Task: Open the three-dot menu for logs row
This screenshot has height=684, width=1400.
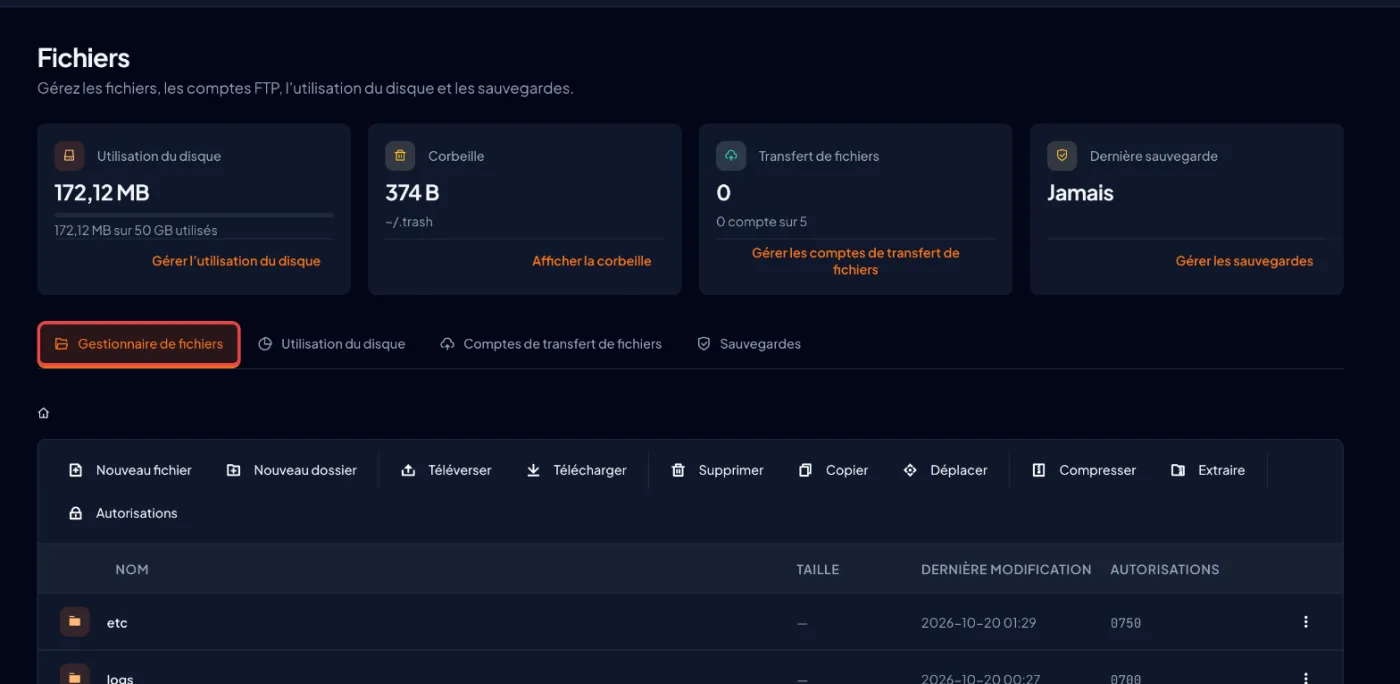Action: pos(1305,678)
